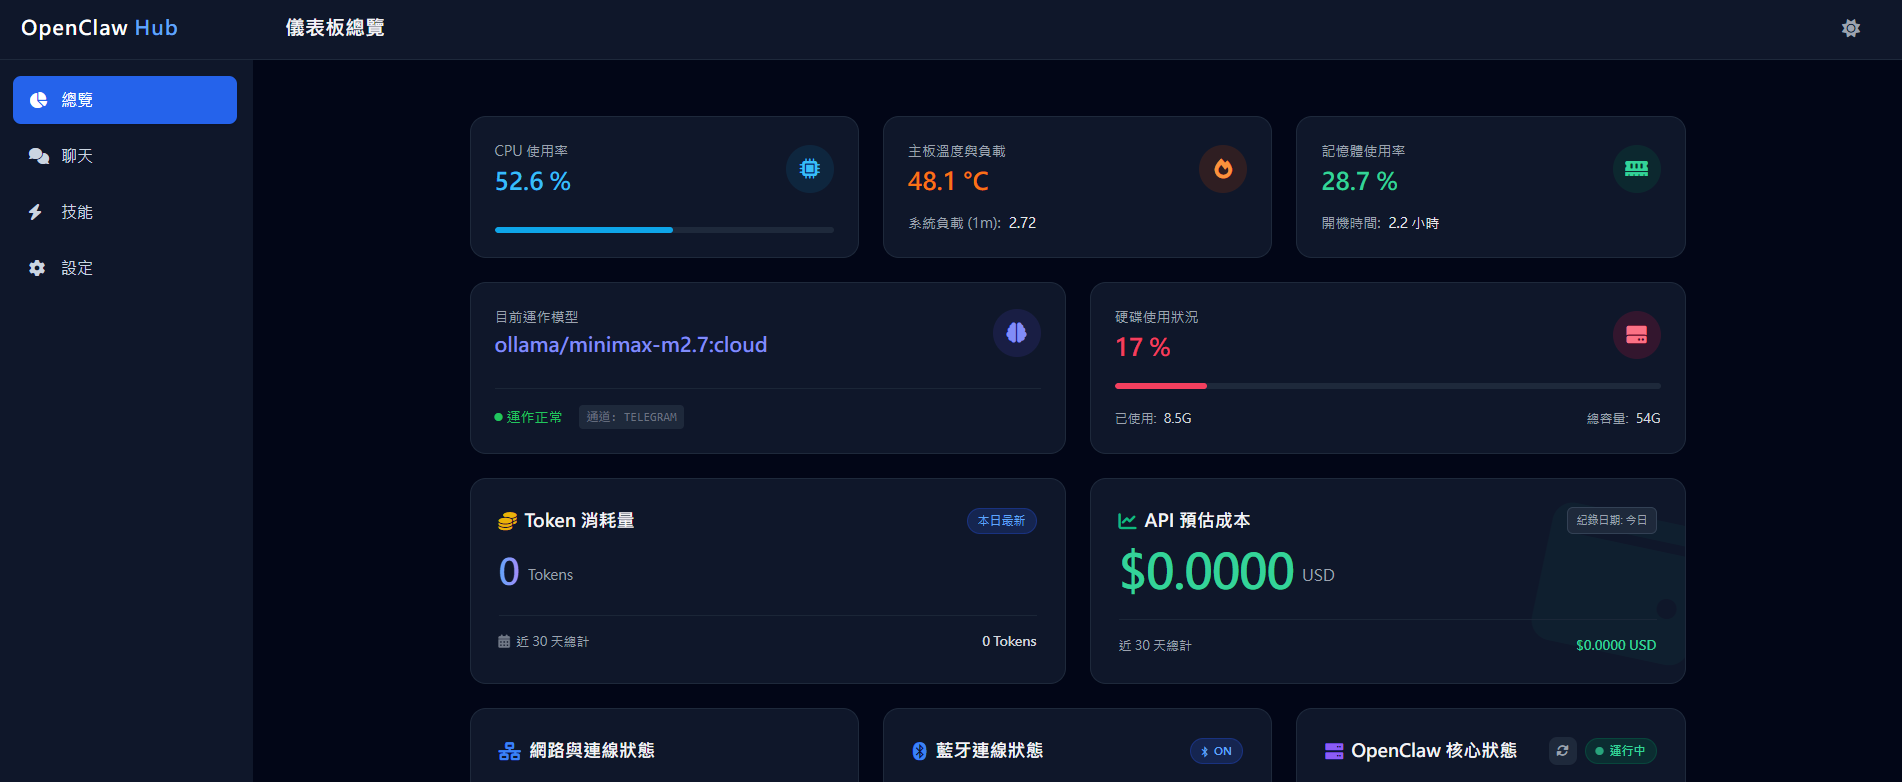The image size is (1902, 782).
Task: Click the 52.6 % CPU value
Action: (533, 182)
